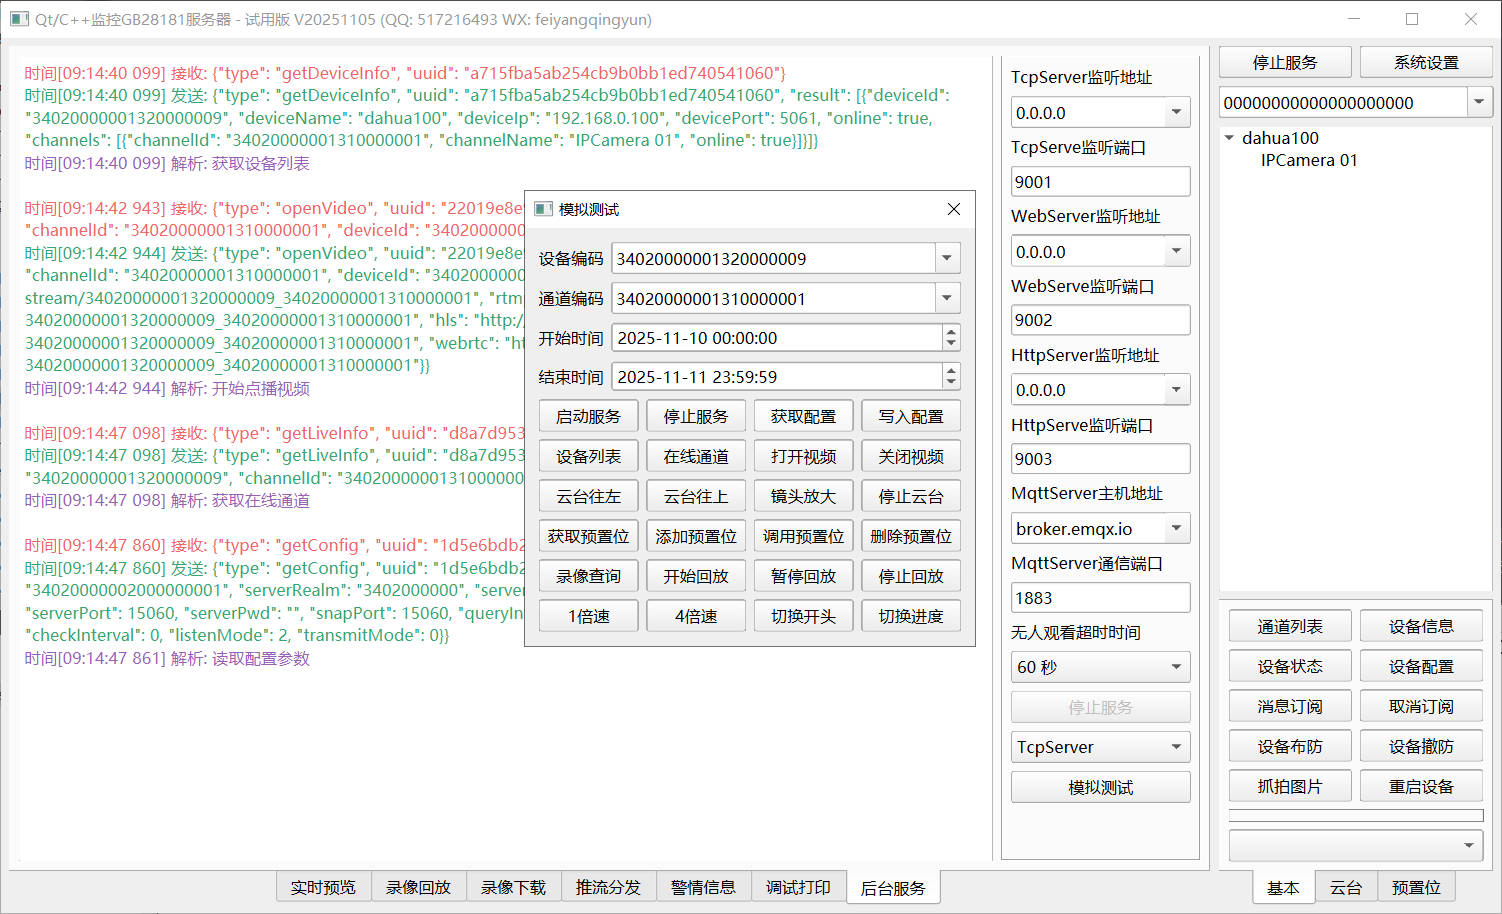Click the 切换开头 button
The width and height of the screenshot is (1502, 914).
point(803,616)
